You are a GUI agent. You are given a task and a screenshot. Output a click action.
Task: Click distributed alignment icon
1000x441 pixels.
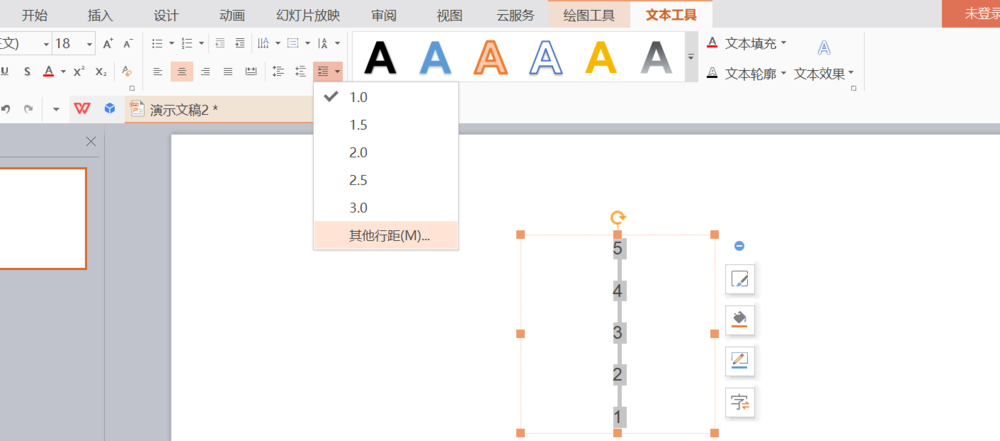pos(251,71)
